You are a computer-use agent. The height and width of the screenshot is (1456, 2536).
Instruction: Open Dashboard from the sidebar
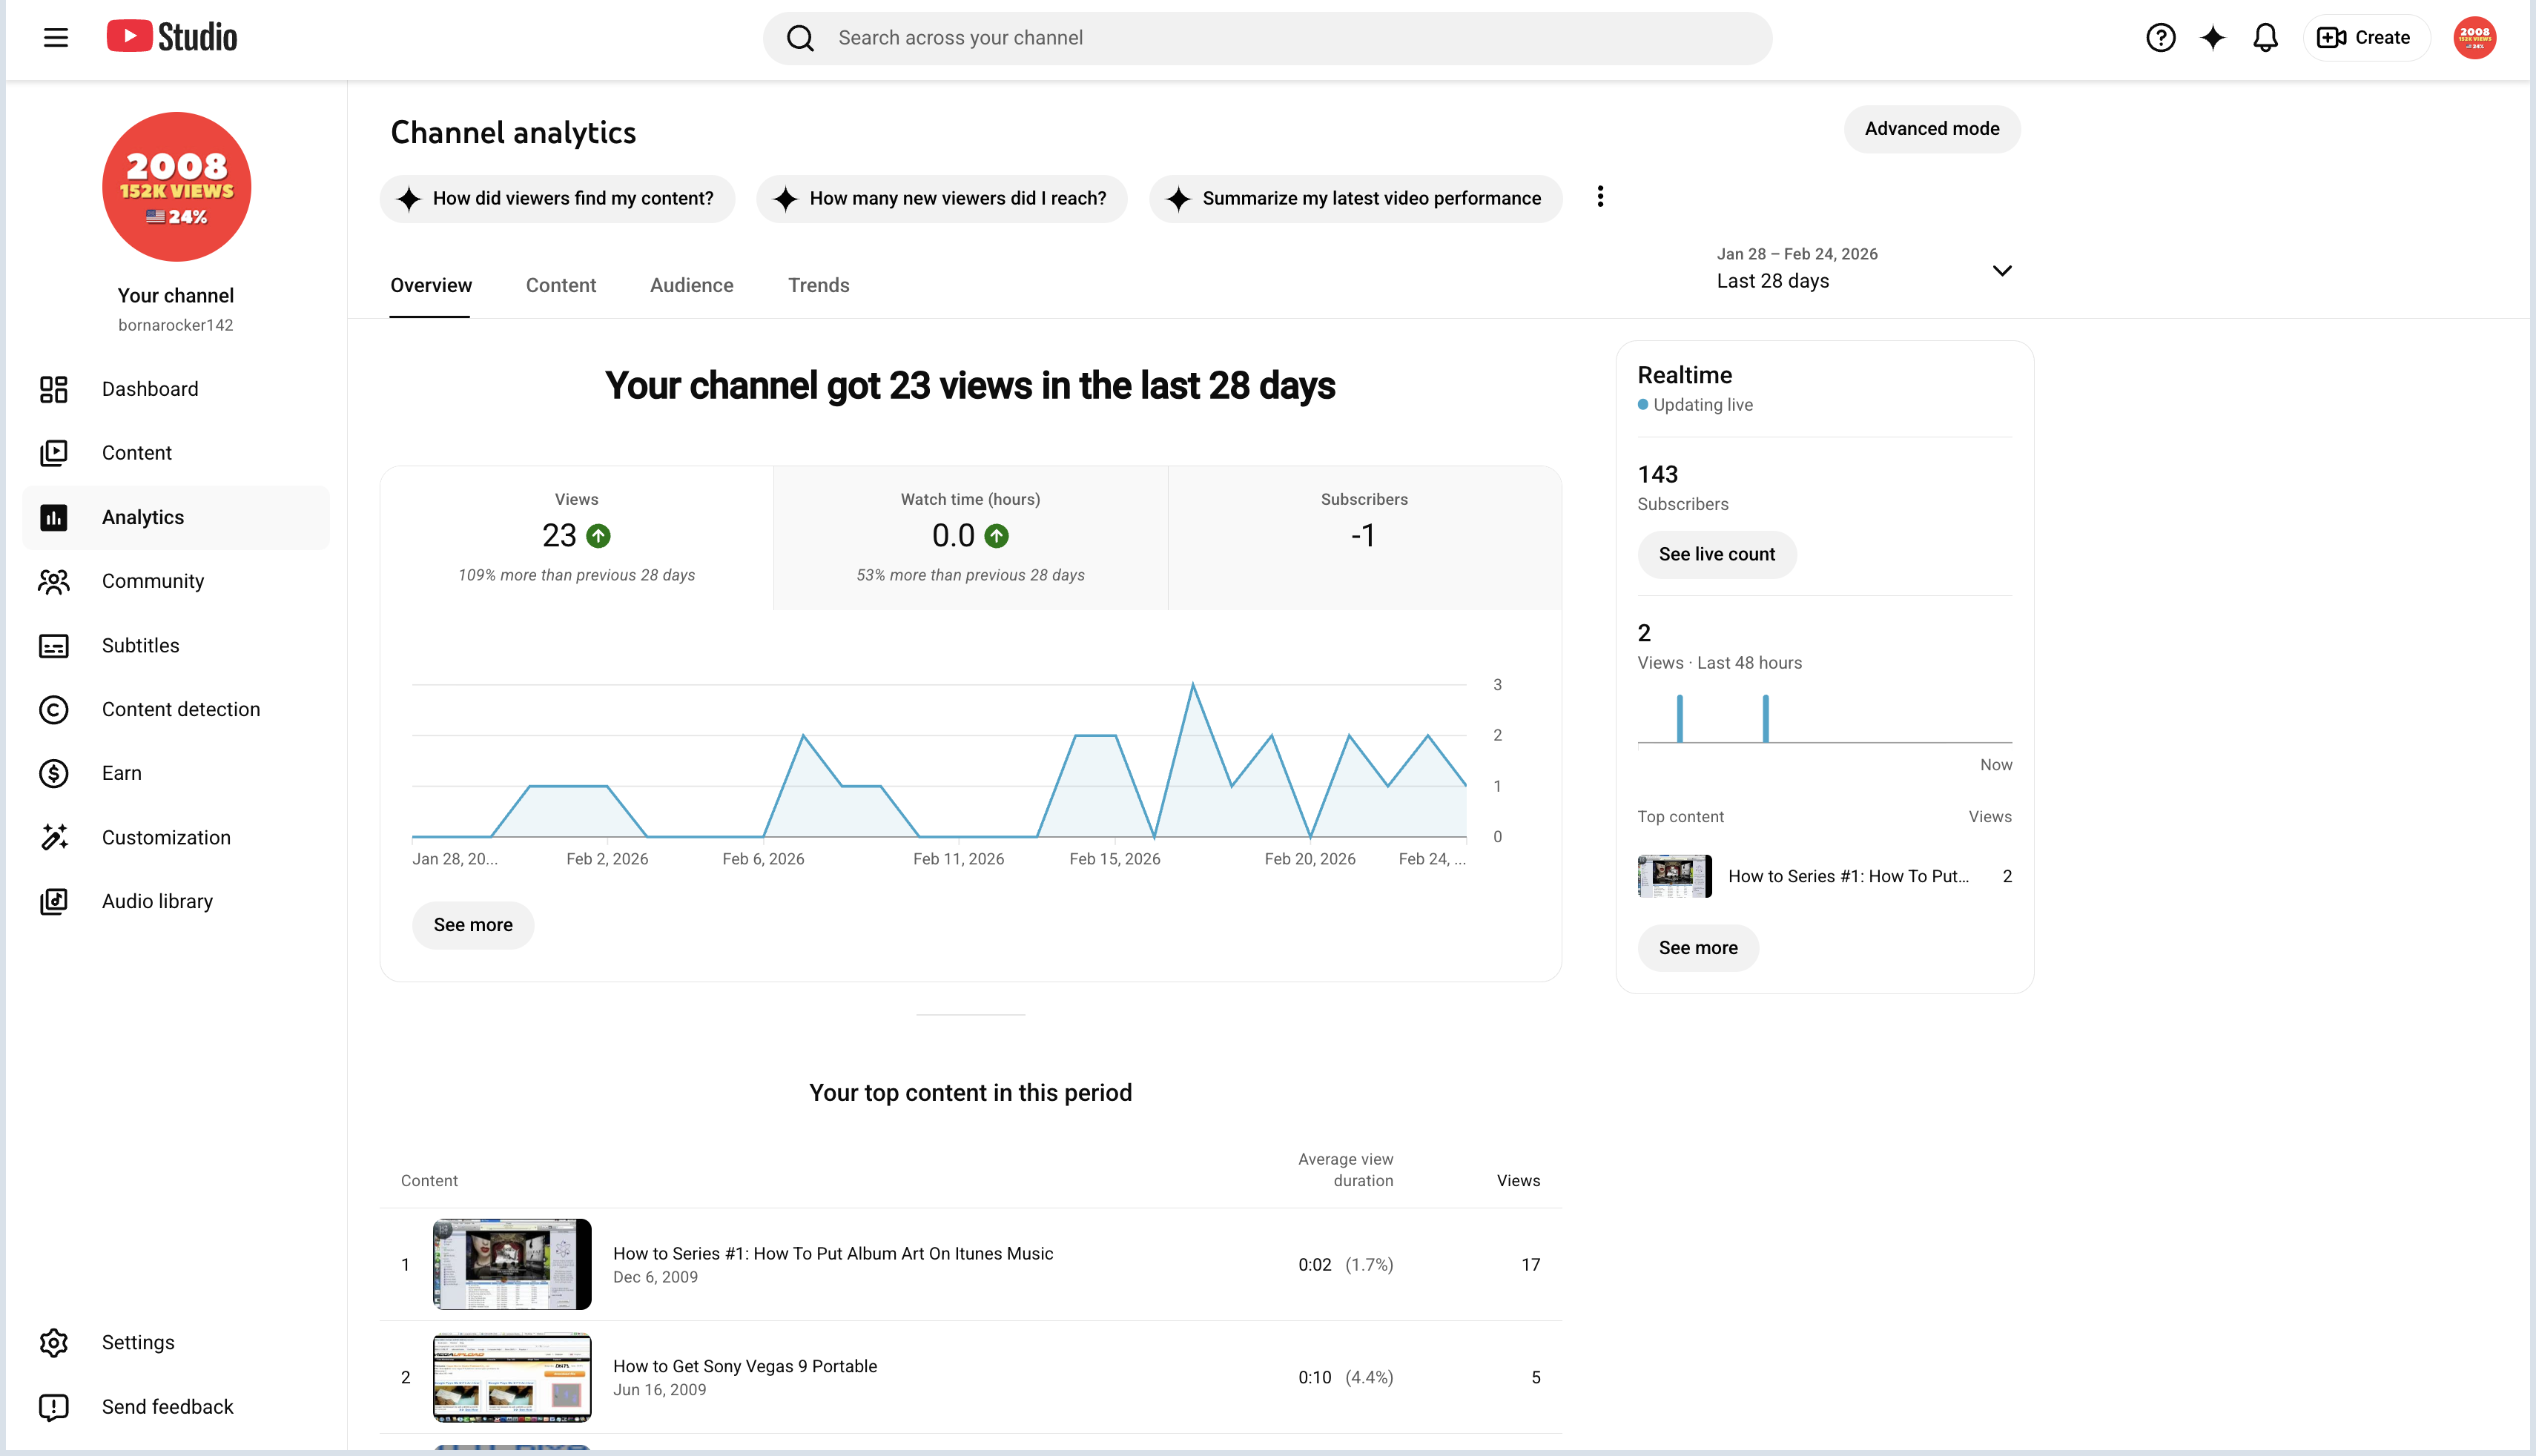tap(176, 389)
